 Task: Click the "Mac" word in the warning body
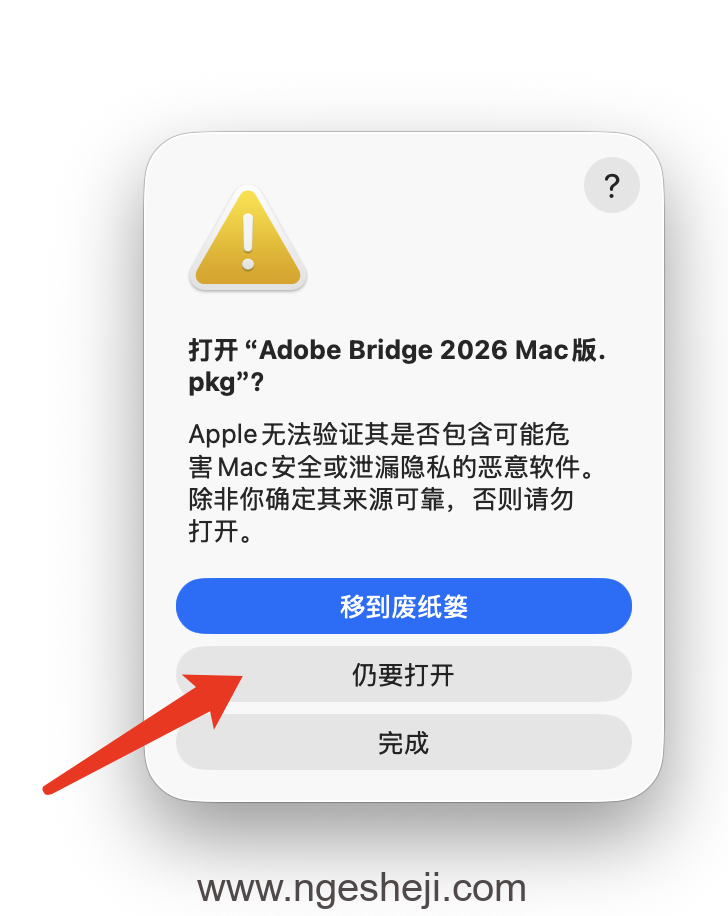(239, 467)
